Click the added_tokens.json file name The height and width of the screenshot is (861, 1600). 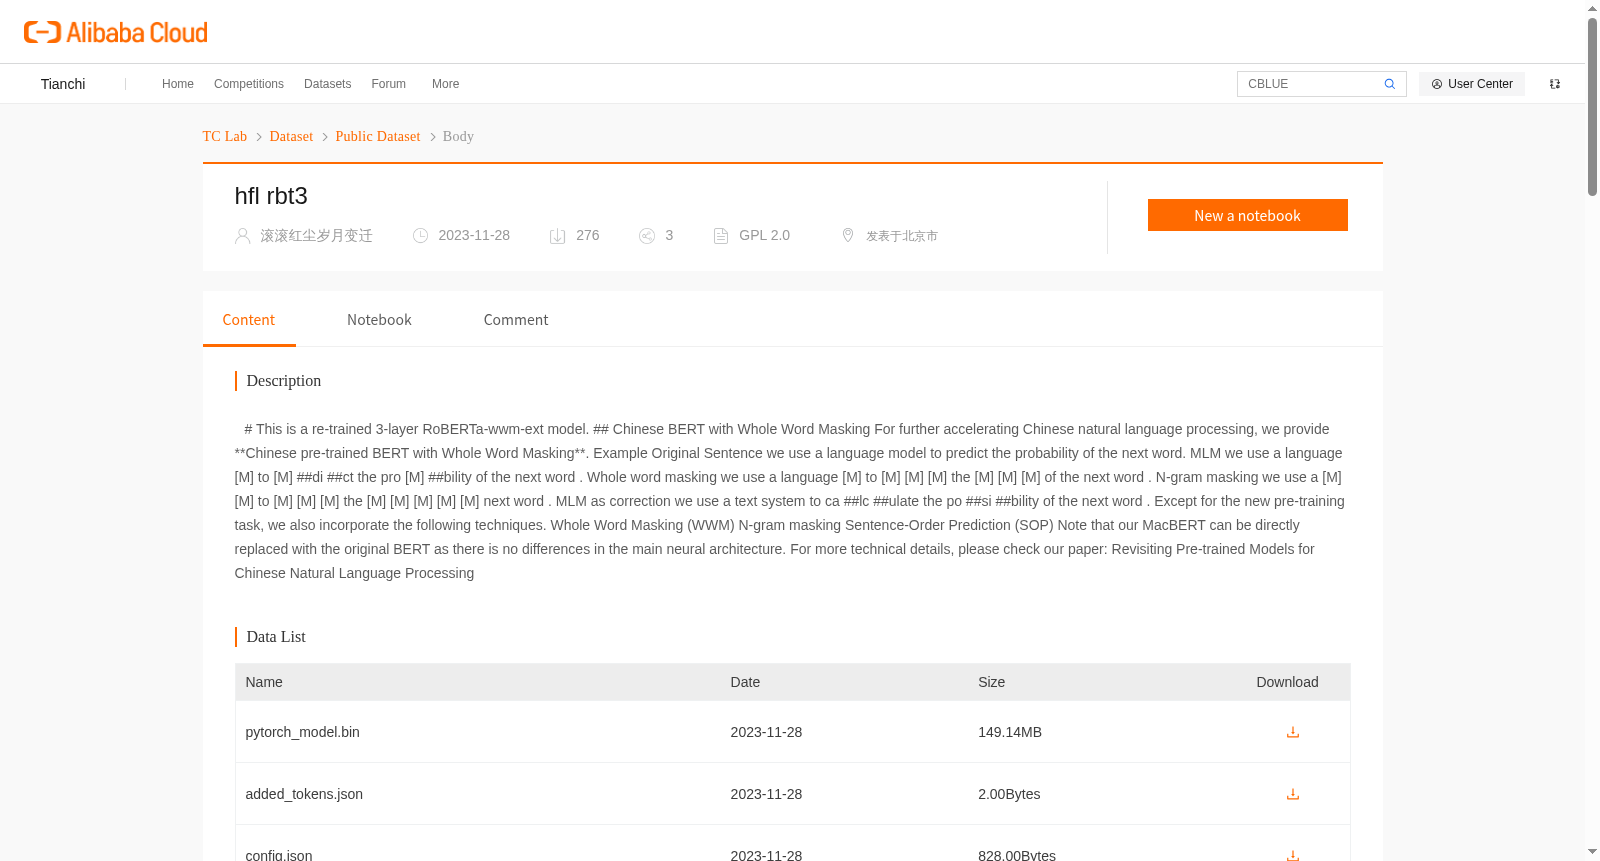coord(304,794)
